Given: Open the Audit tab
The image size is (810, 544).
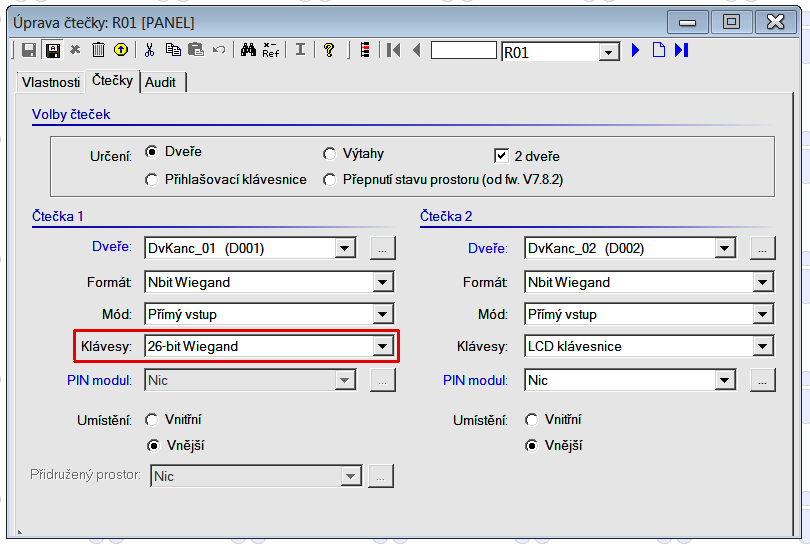Looking at the screenshot, I should (161, 82).
